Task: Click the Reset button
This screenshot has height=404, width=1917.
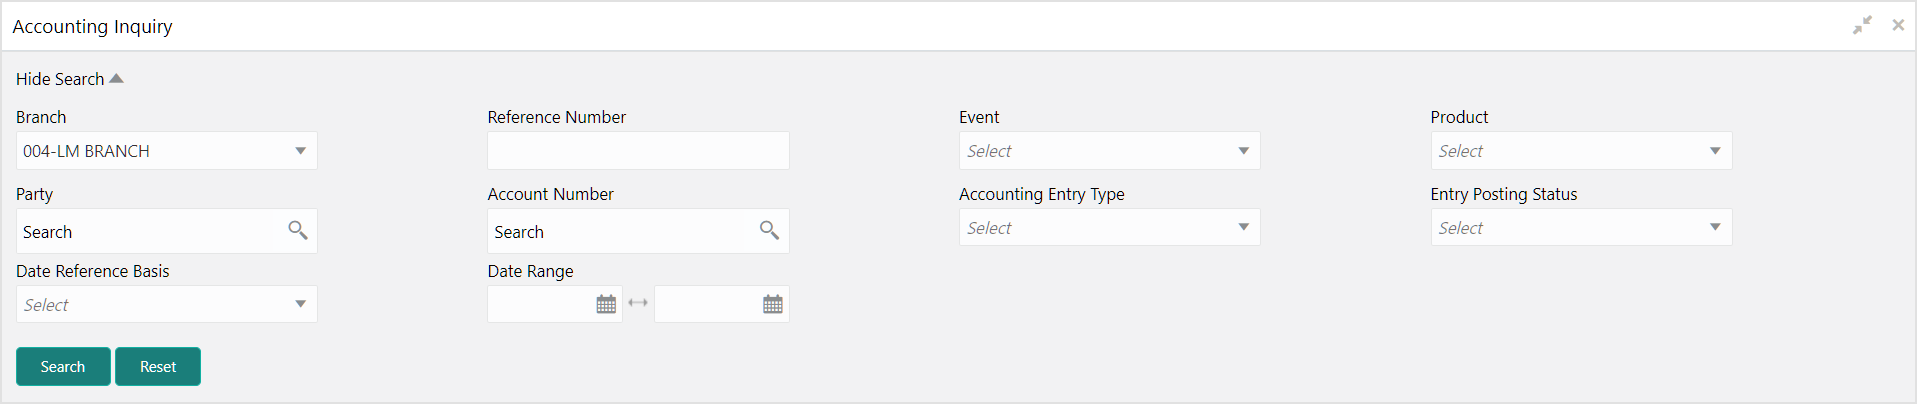Action: 158,366
